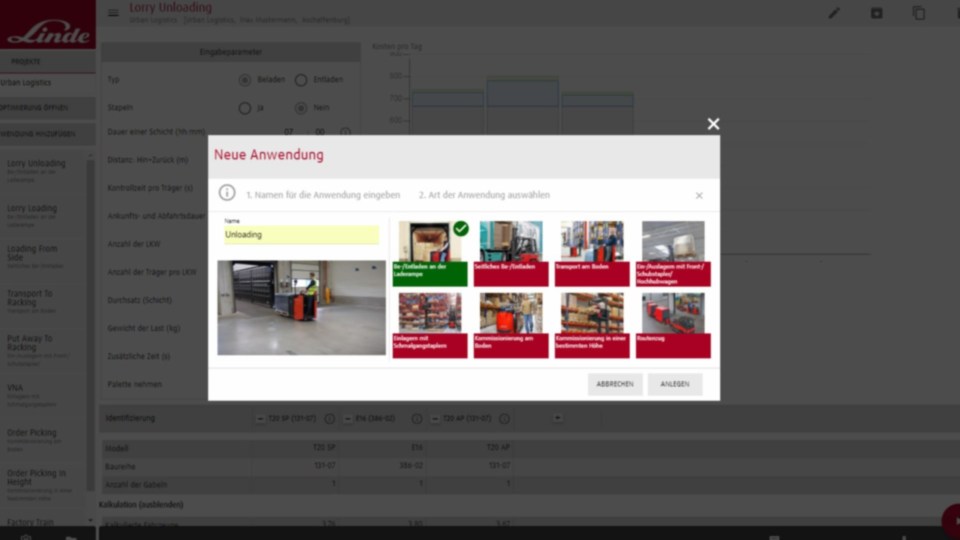
Task: Click the pencil edit icon in the header
Action: click(x=834, y=13)
